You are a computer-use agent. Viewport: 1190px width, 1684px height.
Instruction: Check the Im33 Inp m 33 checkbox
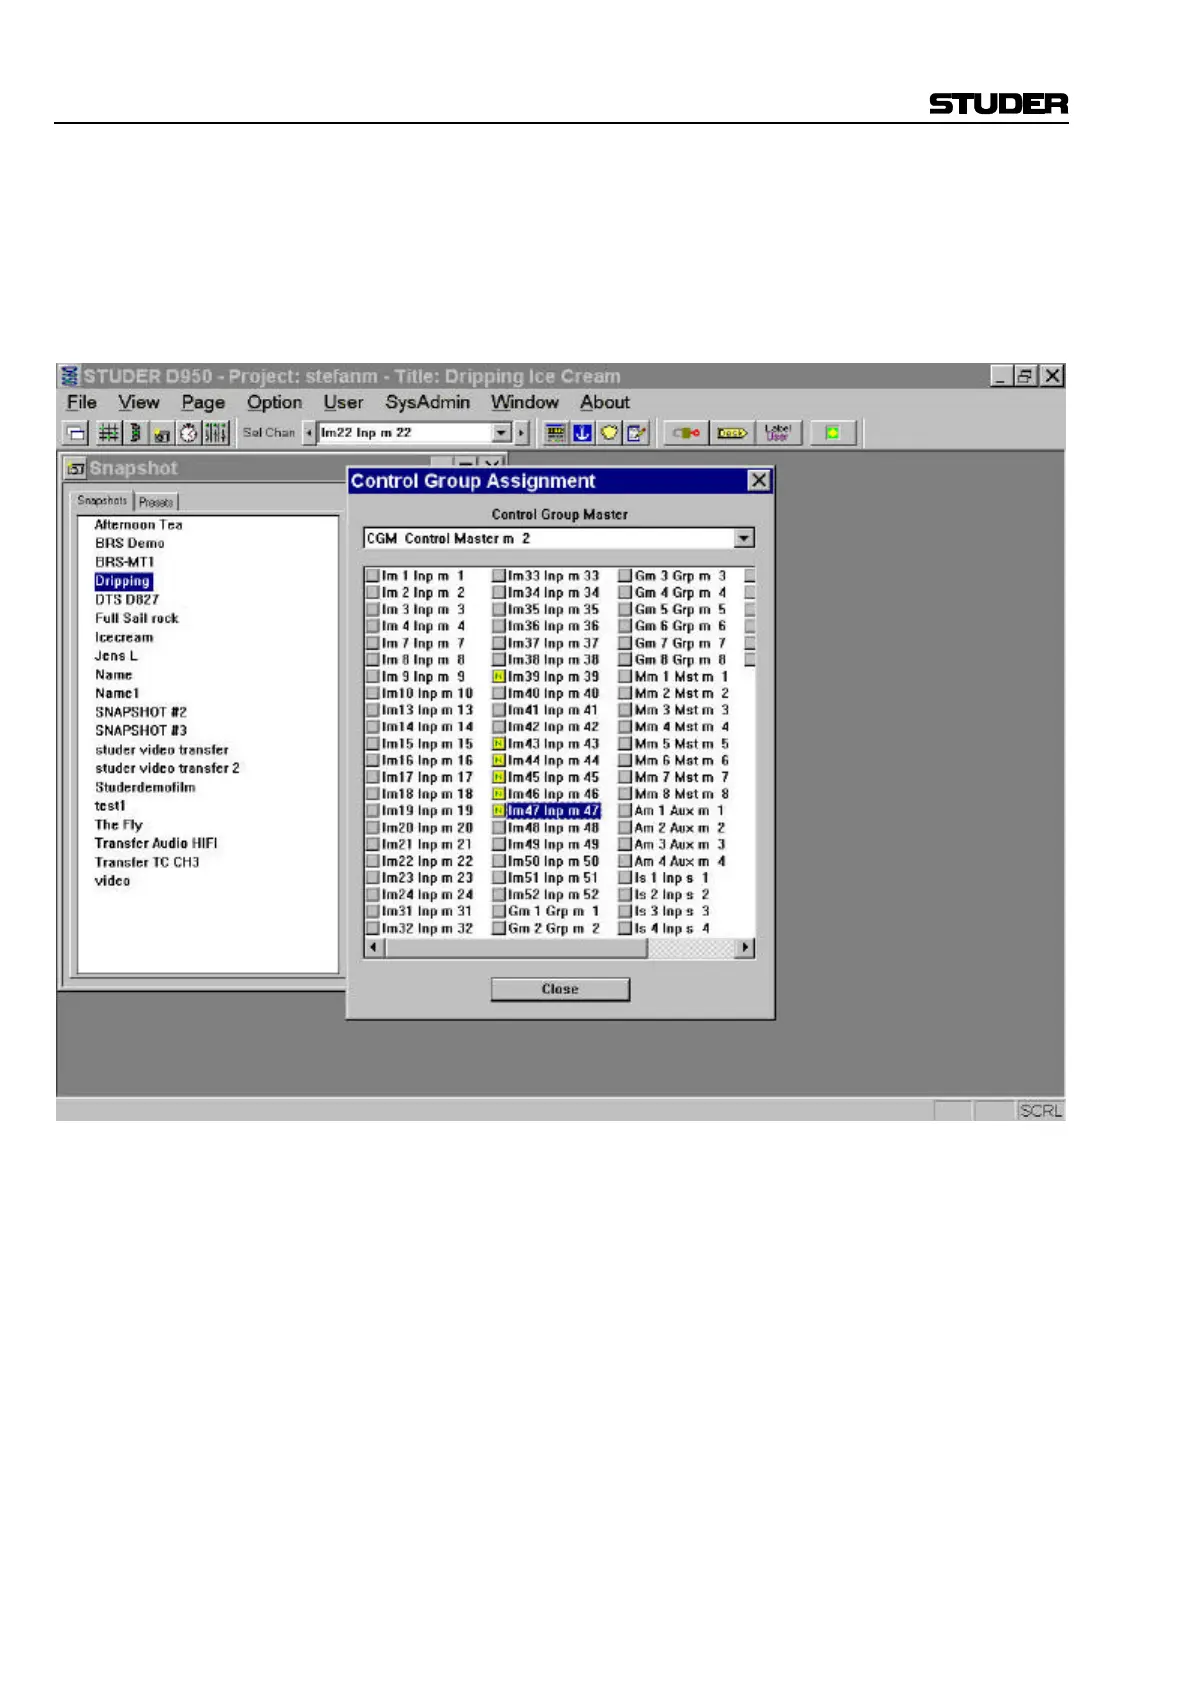pyautogui.click(x=499, y=576)
